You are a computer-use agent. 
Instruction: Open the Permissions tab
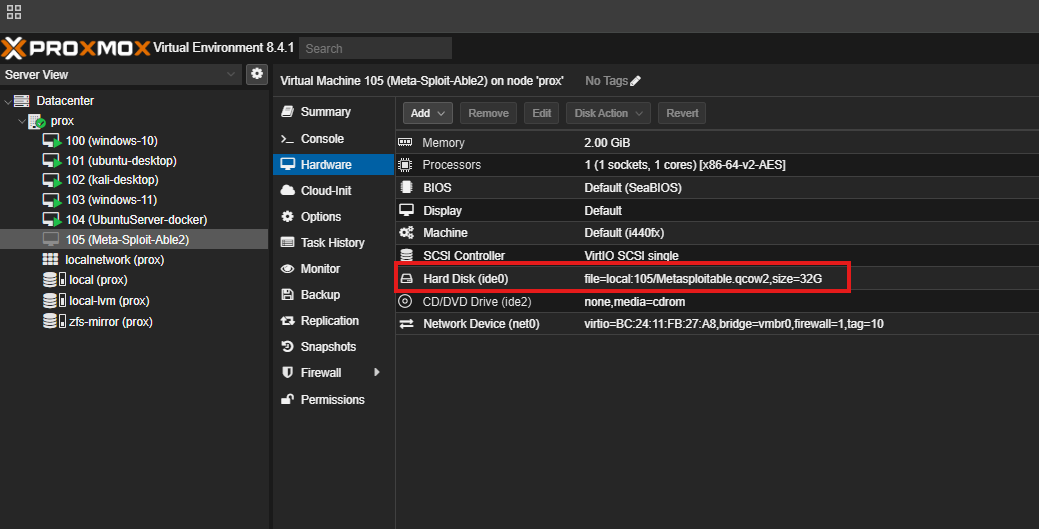click(x=333, y=400)
